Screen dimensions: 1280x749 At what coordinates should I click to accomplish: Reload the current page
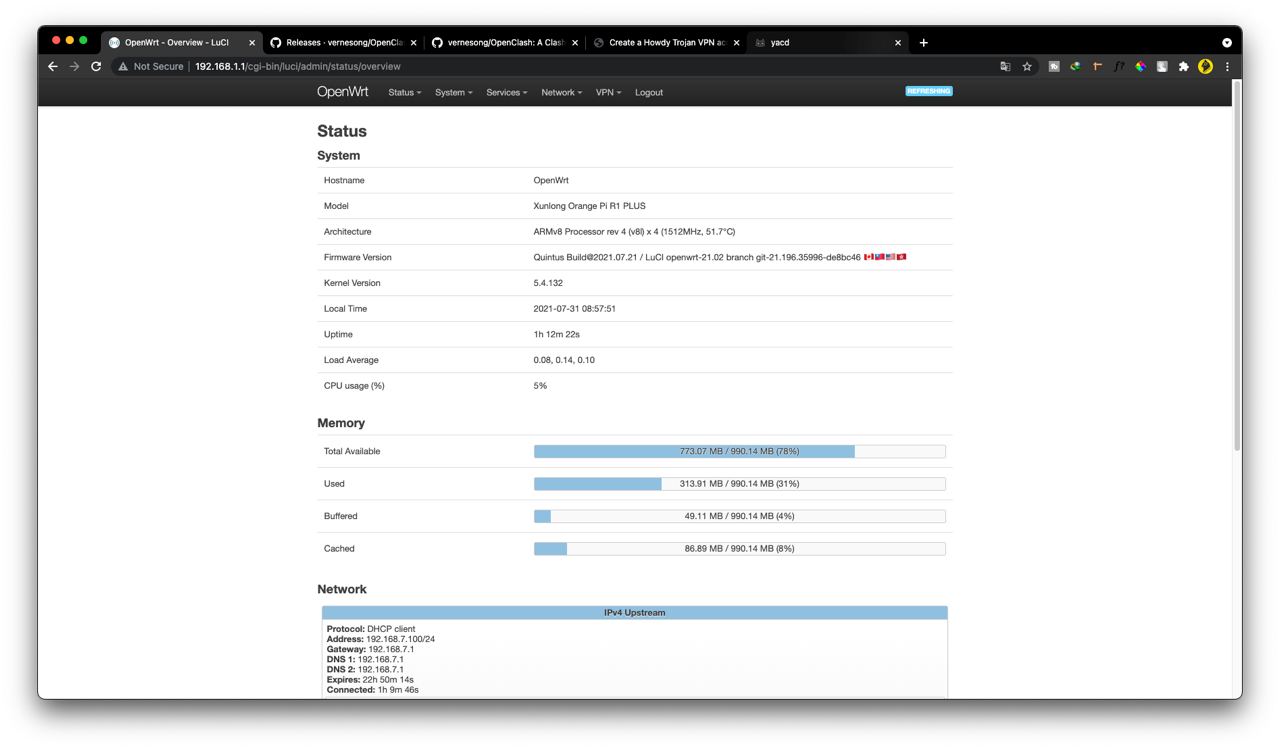point(96,66)
